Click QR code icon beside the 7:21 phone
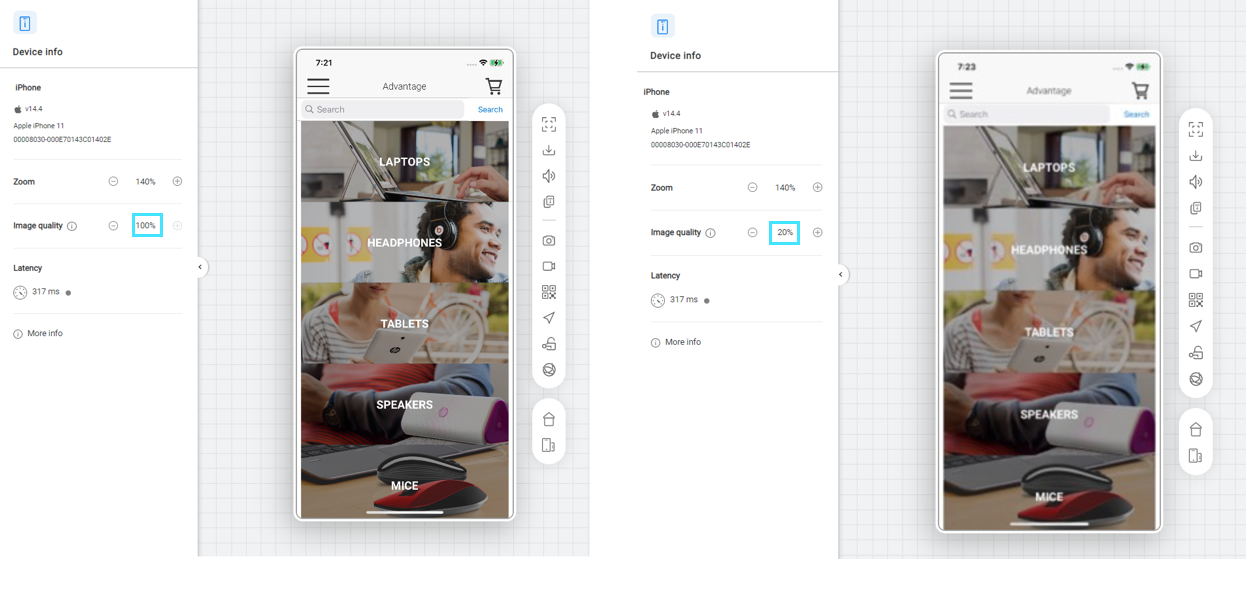1248x596 pixels. (549, 292)
